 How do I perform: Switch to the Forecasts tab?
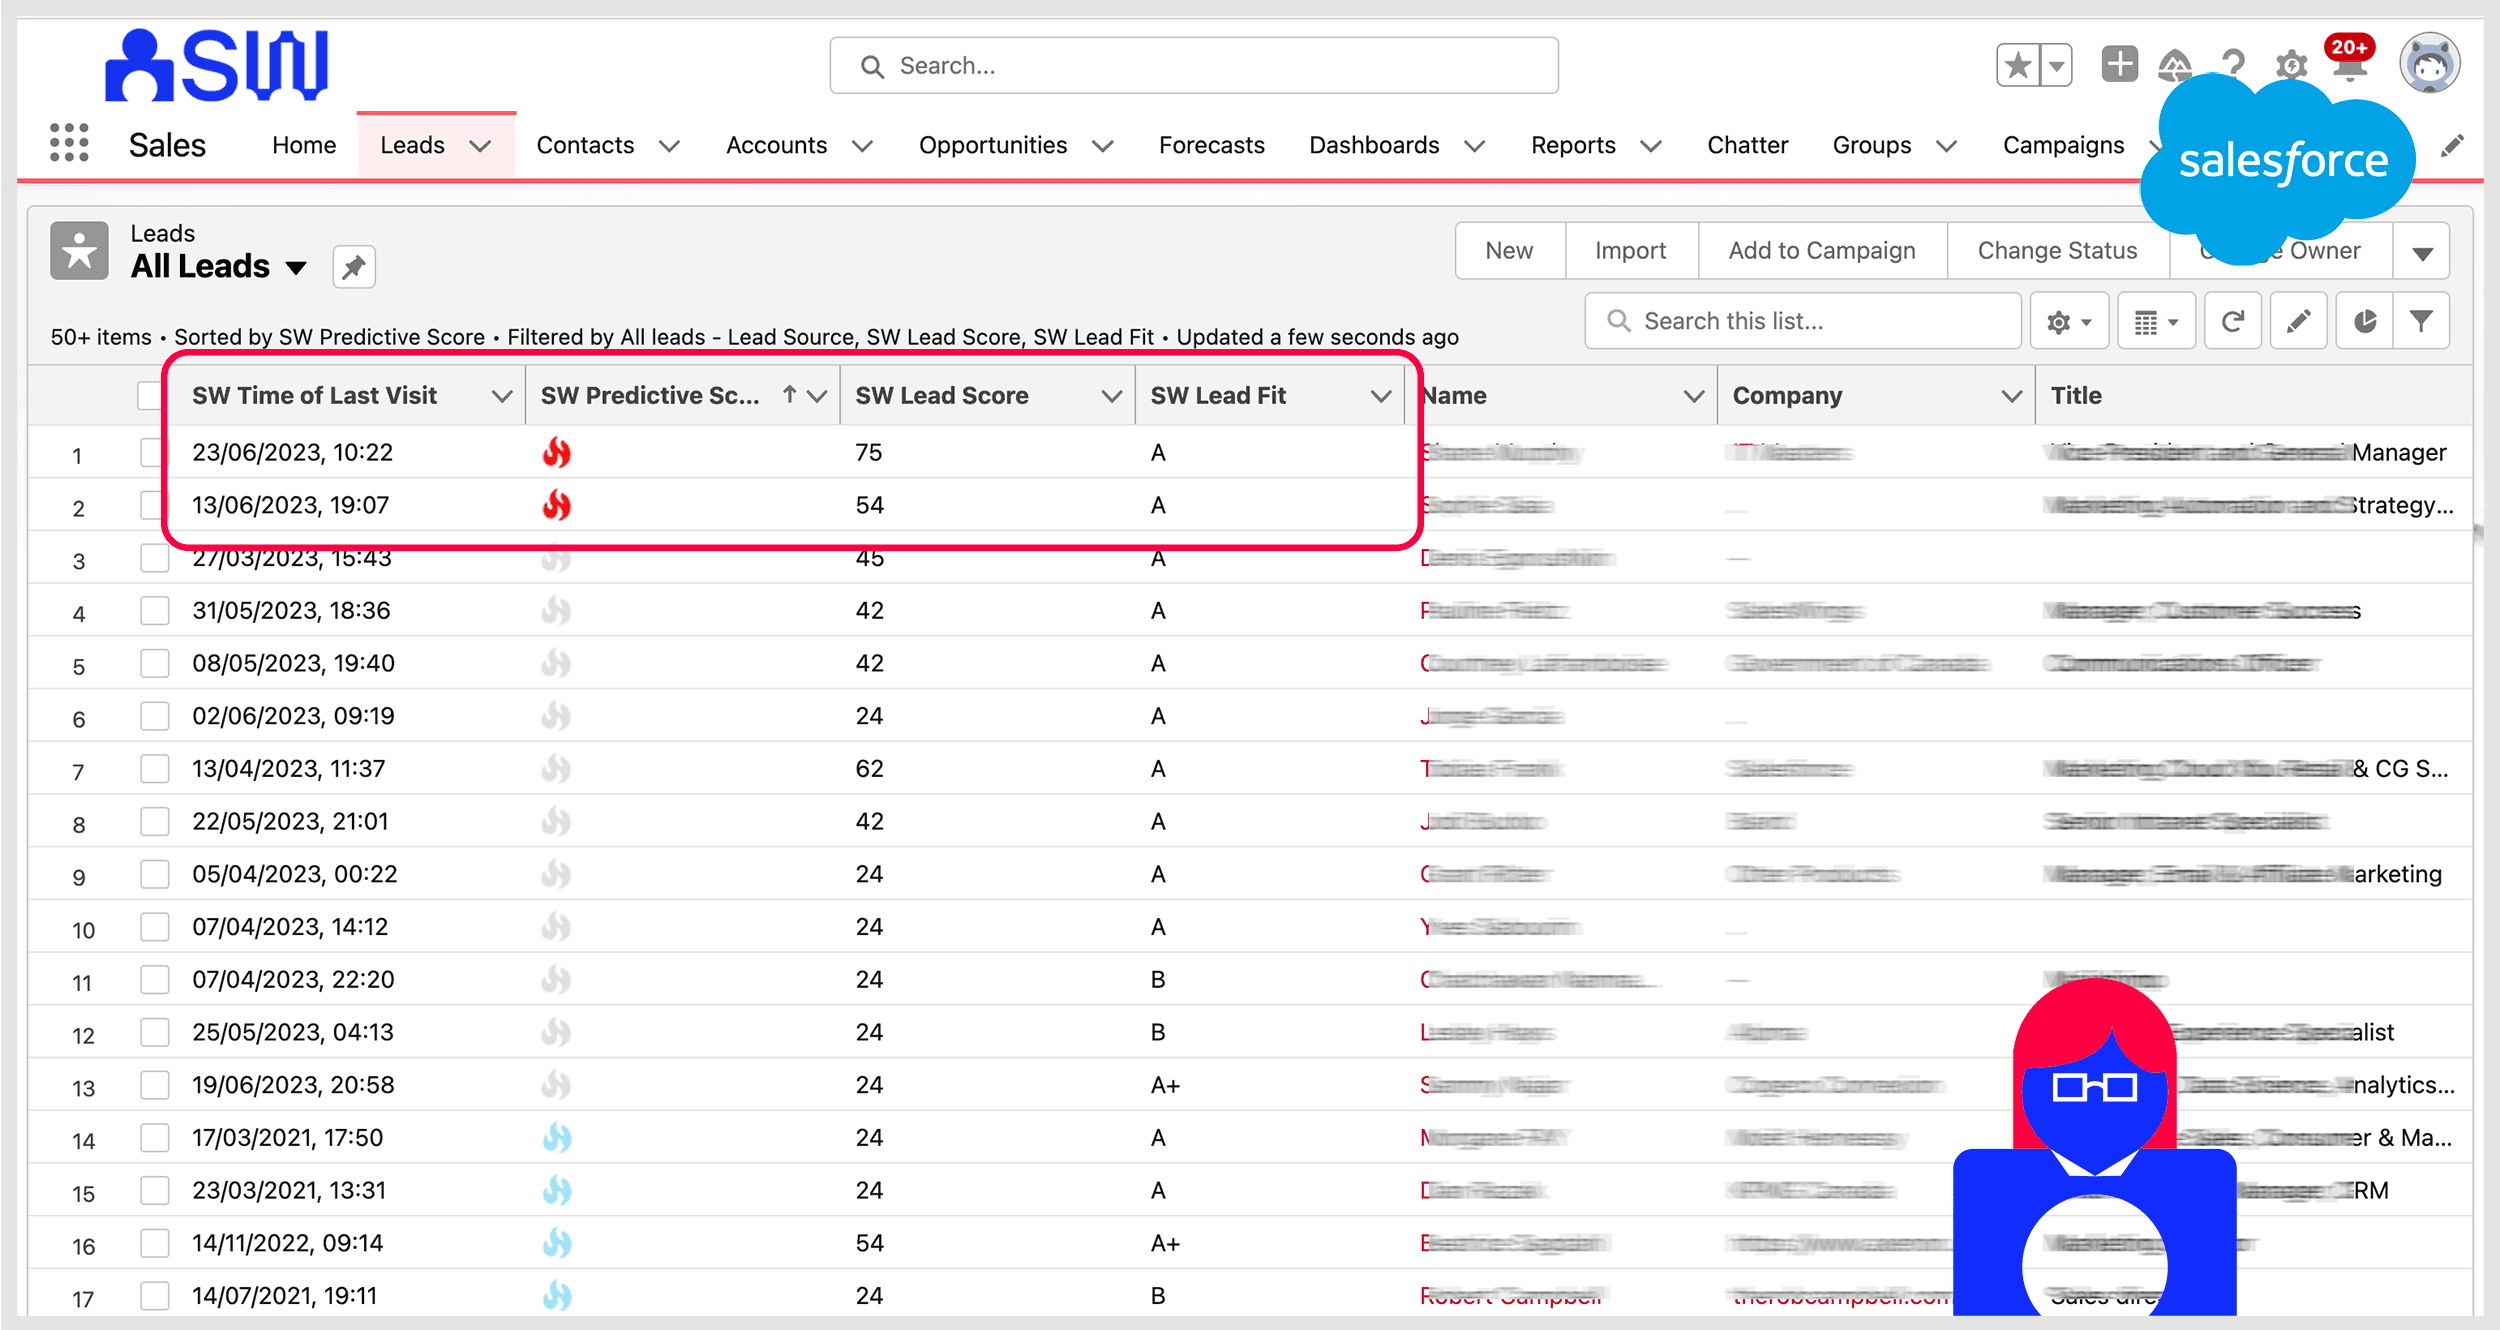pos(1211,145)
